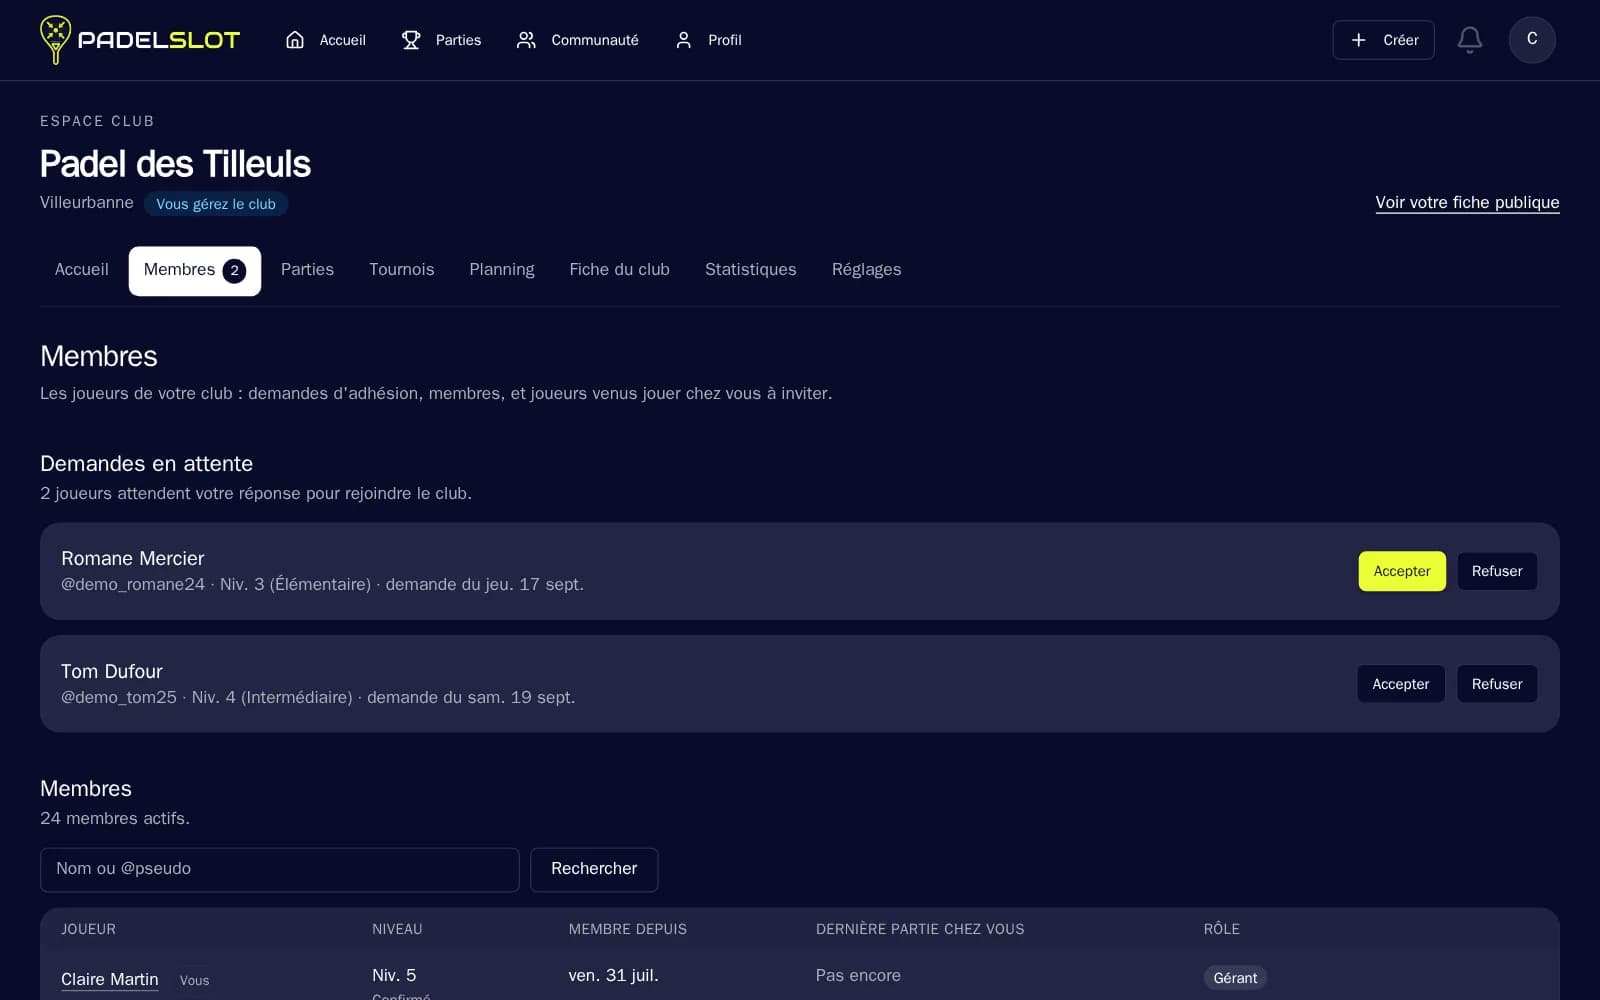Image resolution: width=1600 pixels, height=1000 pixels.
Task: Open Voir votre fiche publique link
Action: pyautogui.click(x=1467, y=203)
